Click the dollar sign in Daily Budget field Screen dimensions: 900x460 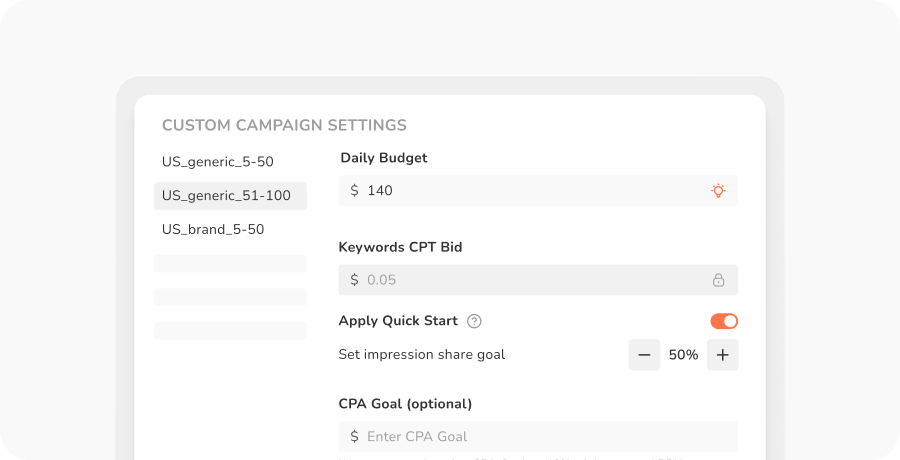pos(354,190)
